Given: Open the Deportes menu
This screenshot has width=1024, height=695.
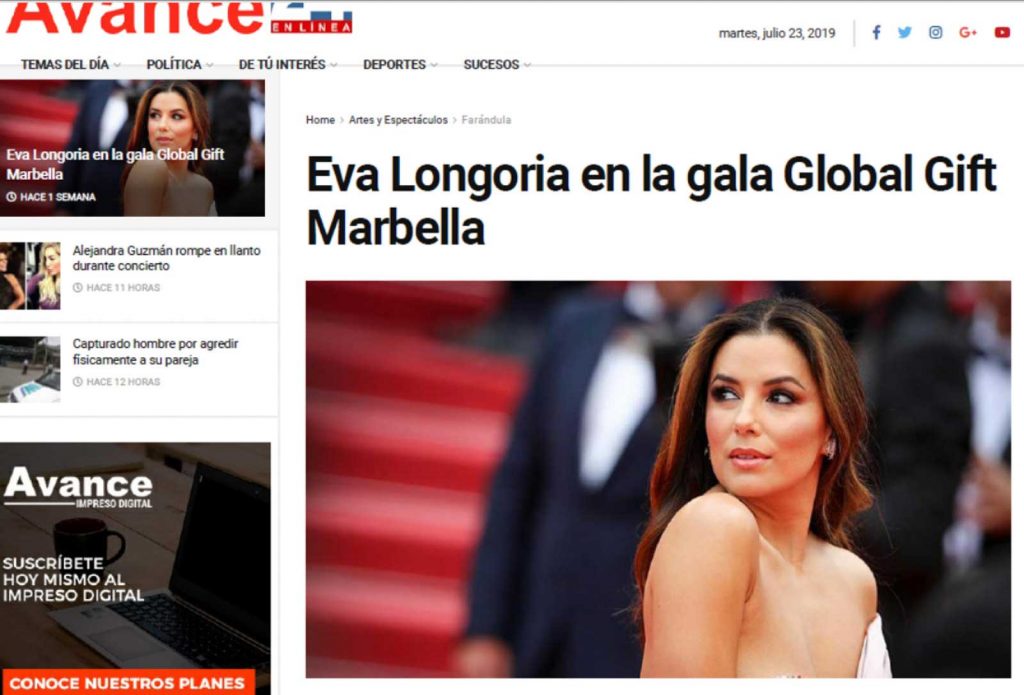Looking at the screenshot, I should [x=400, y=65].
